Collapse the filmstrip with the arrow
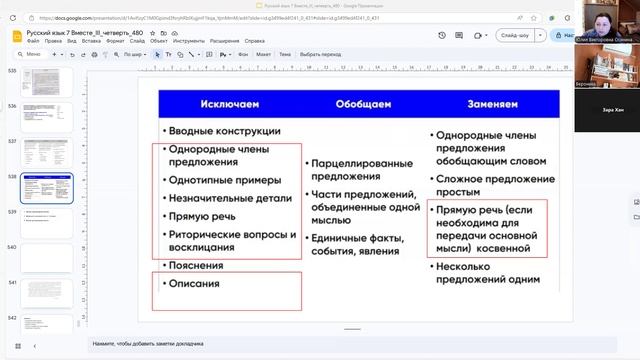The height and width of the screenshot is (360, 640). 35,346
